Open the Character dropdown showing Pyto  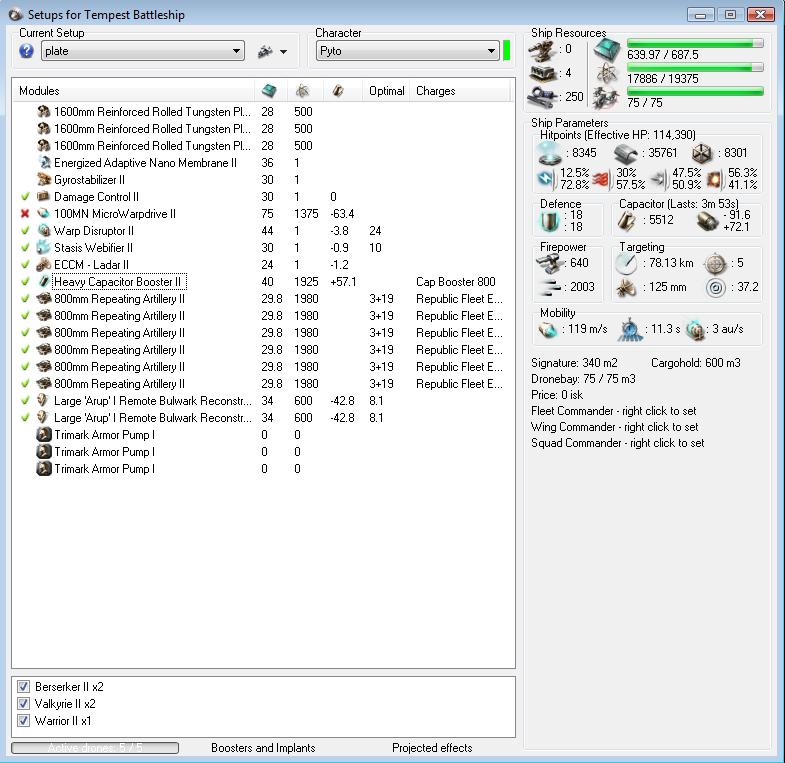click(408, 51)
